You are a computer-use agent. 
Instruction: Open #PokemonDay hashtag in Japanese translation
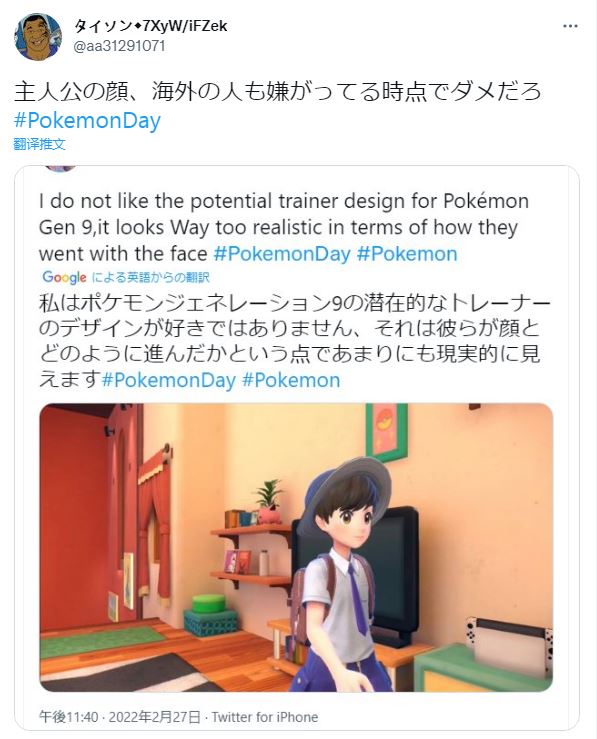point(168,380)
